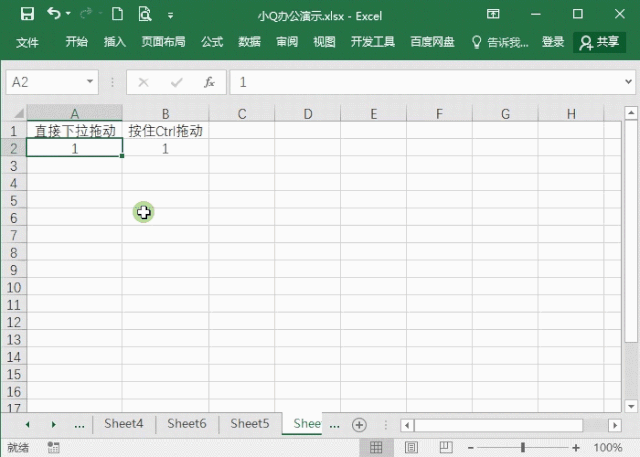
Task: Switch to the 开始 ribbon tab
Action: (77, 42)
